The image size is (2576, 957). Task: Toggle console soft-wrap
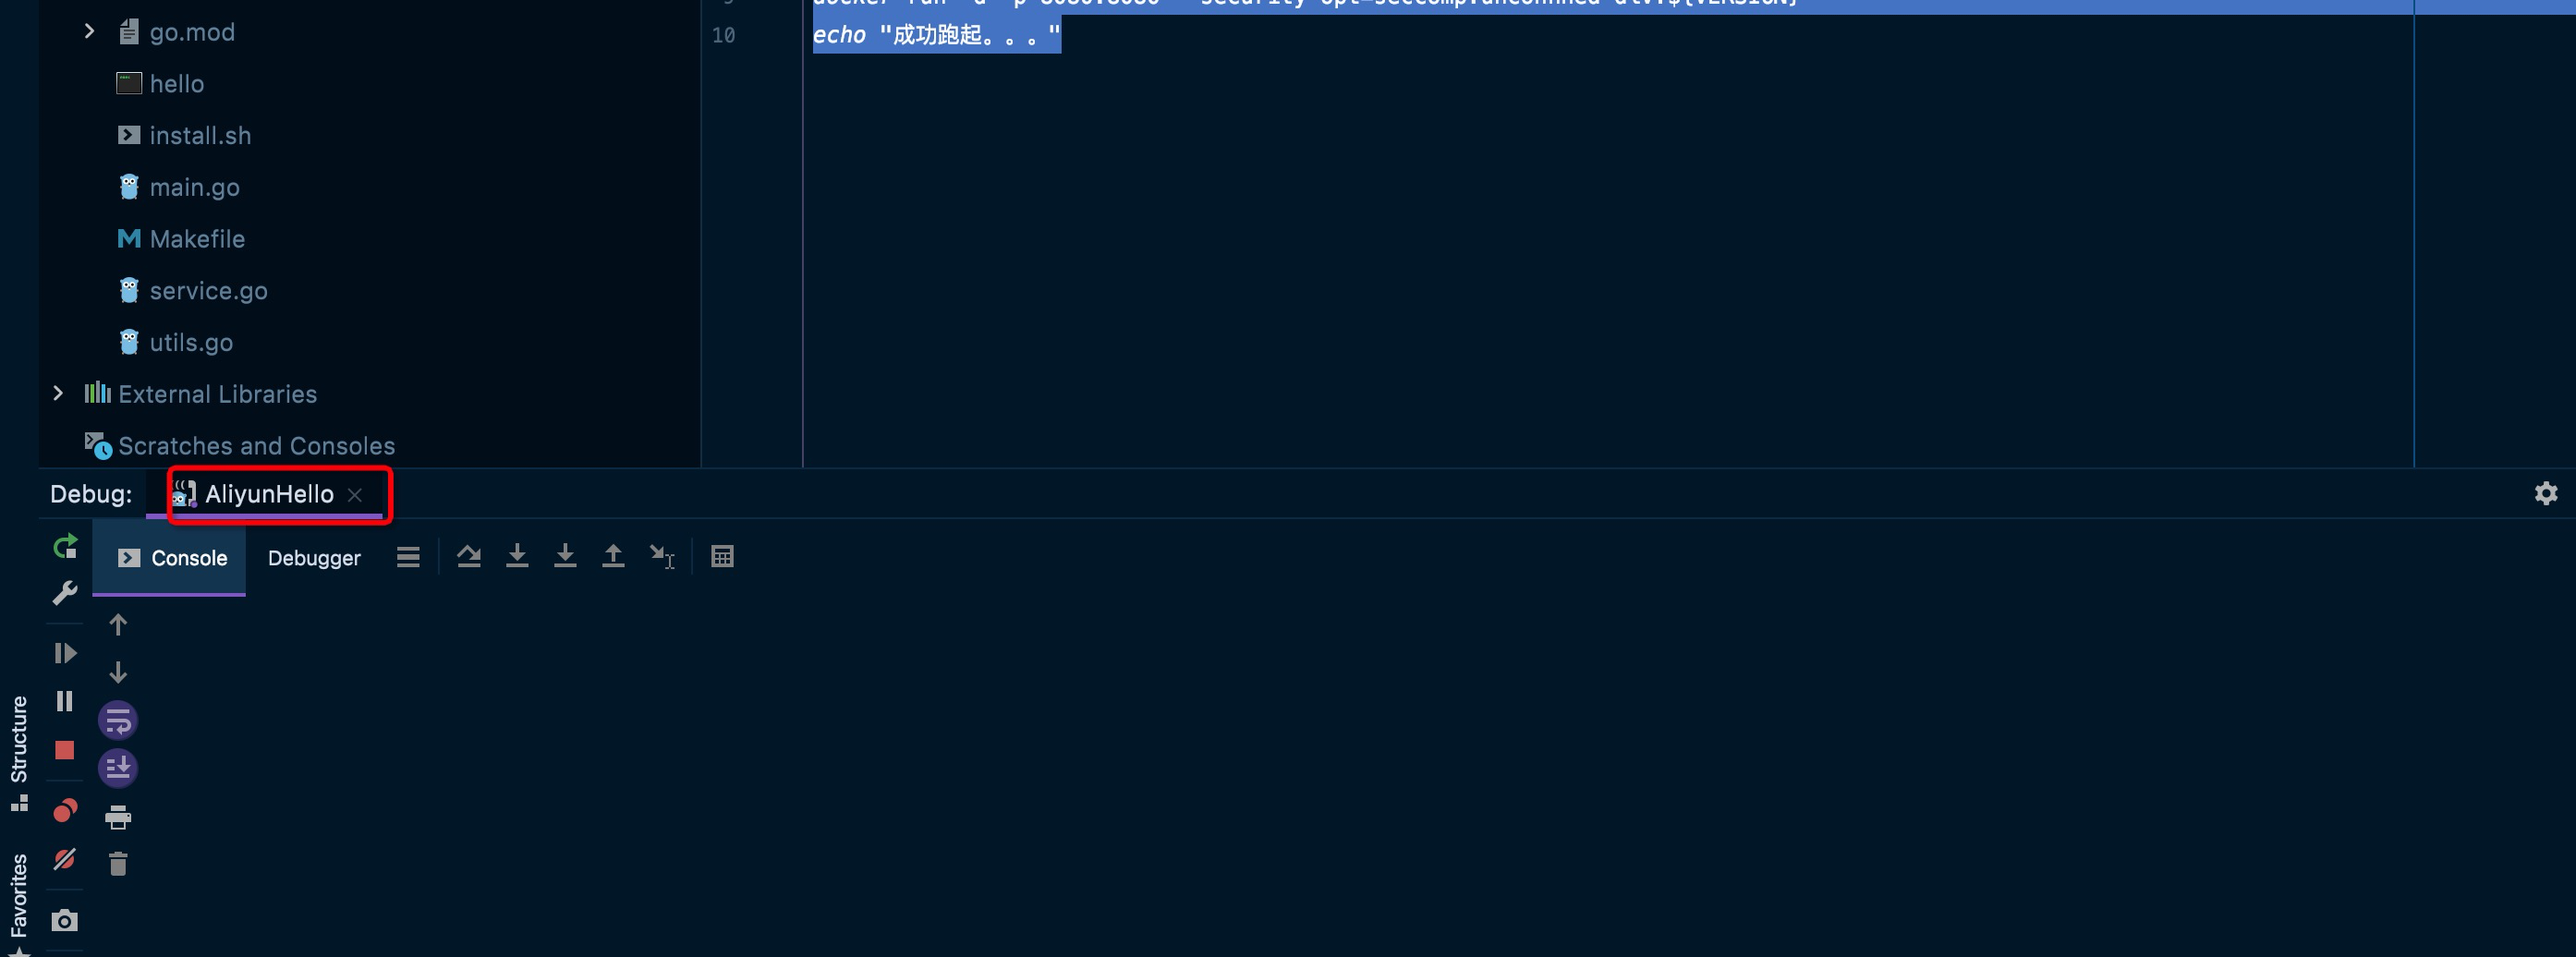118,720
